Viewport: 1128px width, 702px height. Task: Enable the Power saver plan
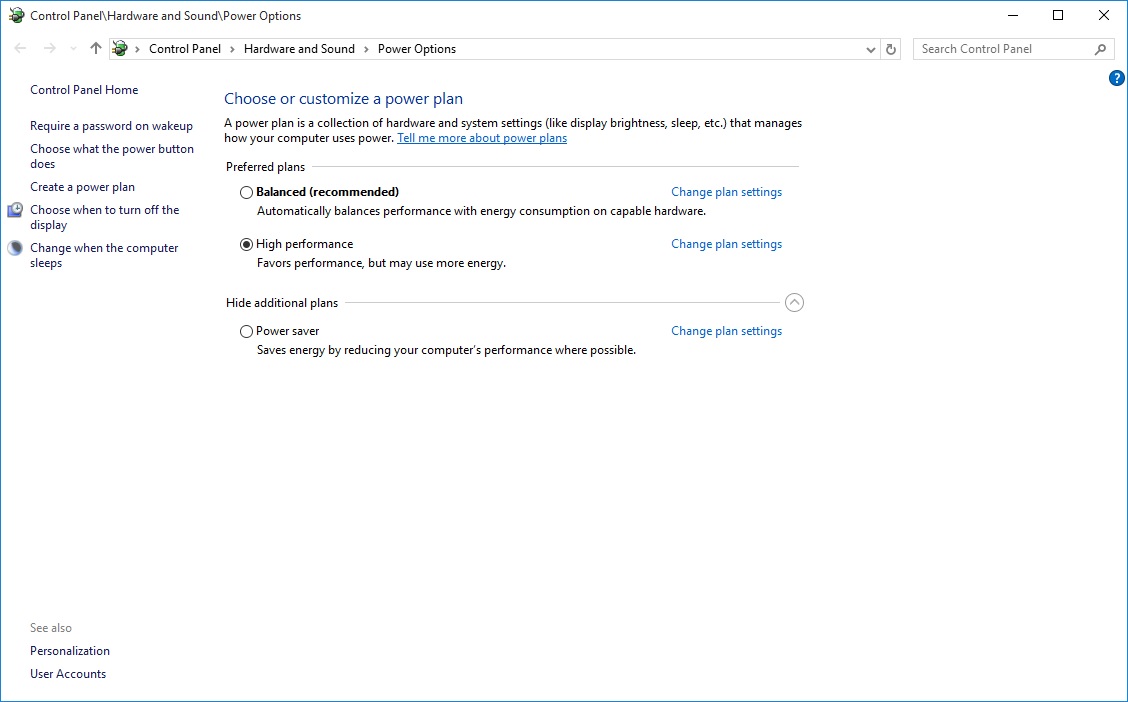tap(246, 331)
